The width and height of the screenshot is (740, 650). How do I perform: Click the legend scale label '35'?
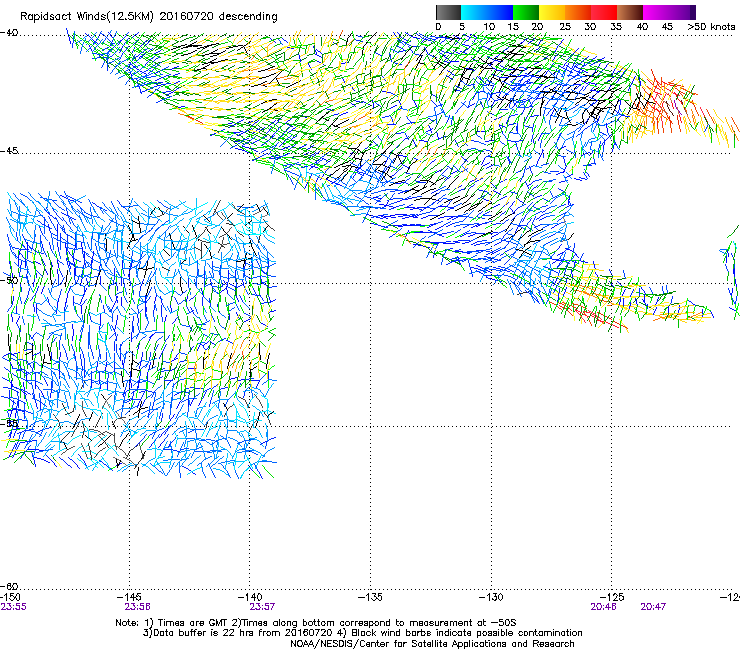pyautogui.click(x=616, y=27)
